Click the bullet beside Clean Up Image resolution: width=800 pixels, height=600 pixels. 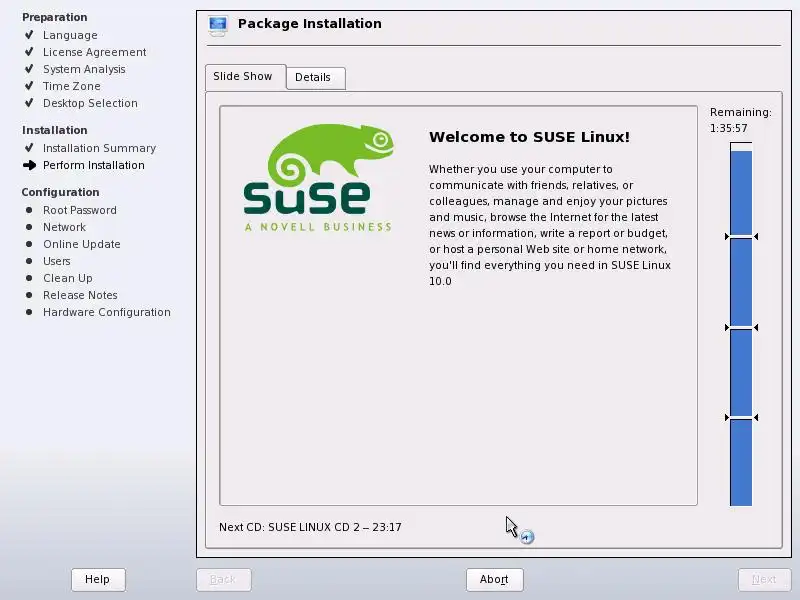[x=29, y=278]
